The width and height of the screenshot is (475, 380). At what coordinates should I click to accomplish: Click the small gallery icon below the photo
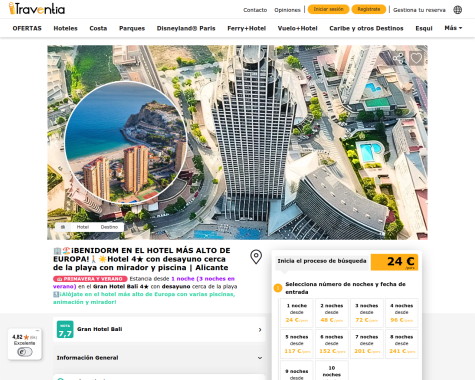(x=63, y=227)
